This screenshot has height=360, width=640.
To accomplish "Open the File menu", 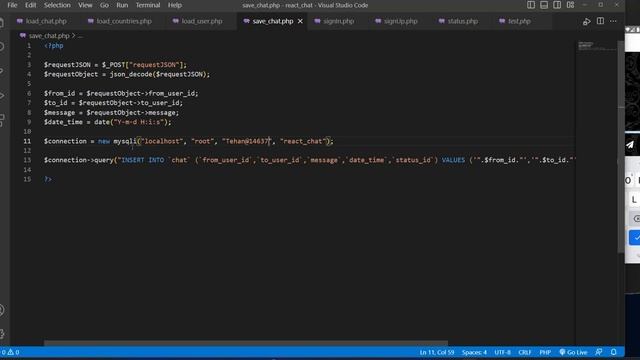I will 12,5.
